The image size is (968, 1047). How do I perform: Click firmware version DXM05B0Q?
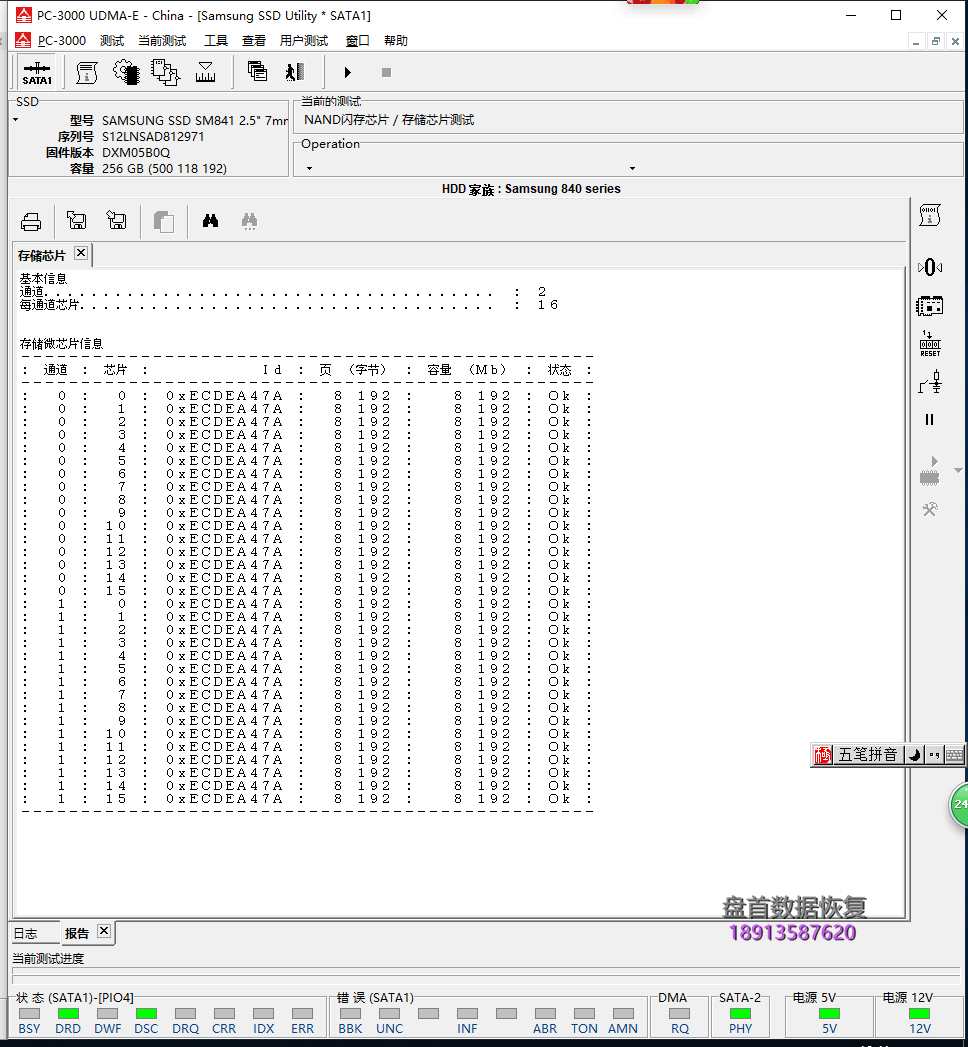pyautogui.click(x=136, y=152)
